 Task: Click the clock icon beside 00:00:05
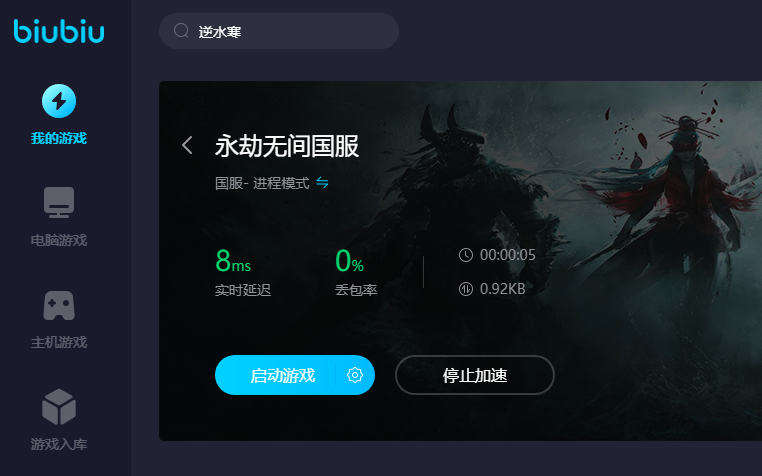pyautogui.click(x=466, y=255)
